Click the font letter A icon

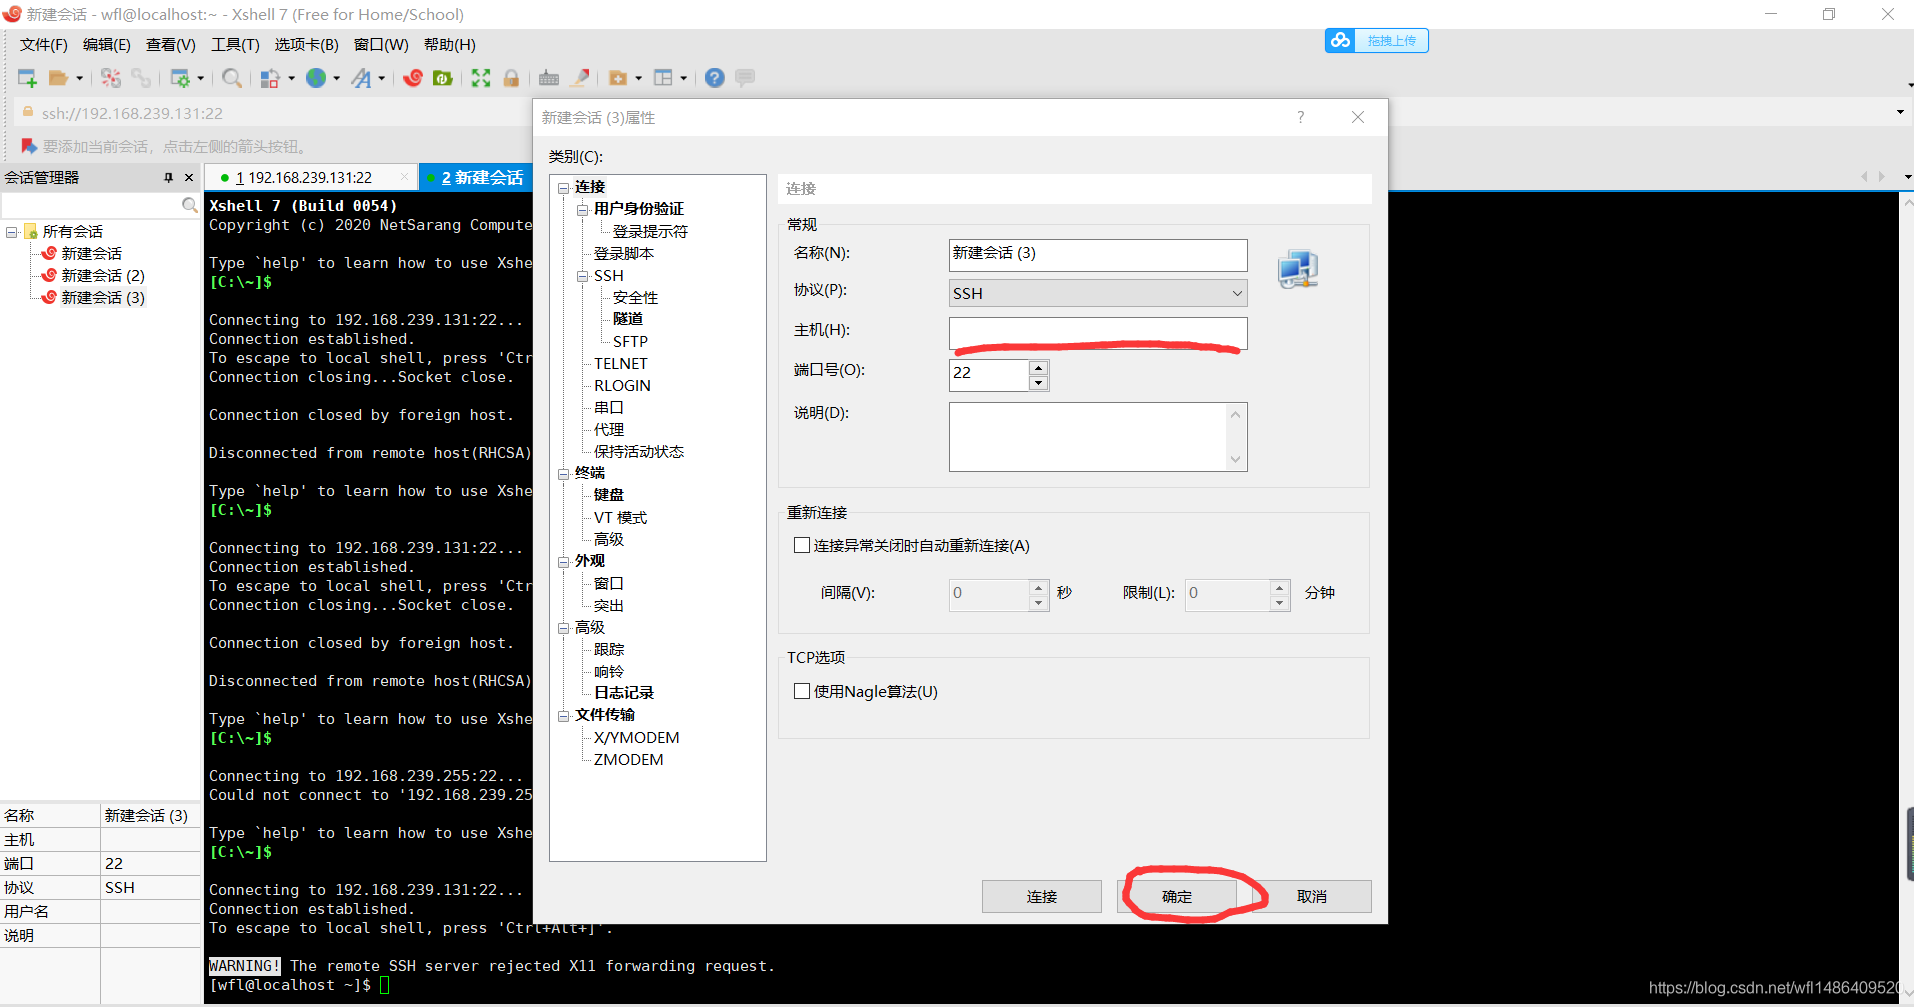pyautogui.click(x=362, y=78)
